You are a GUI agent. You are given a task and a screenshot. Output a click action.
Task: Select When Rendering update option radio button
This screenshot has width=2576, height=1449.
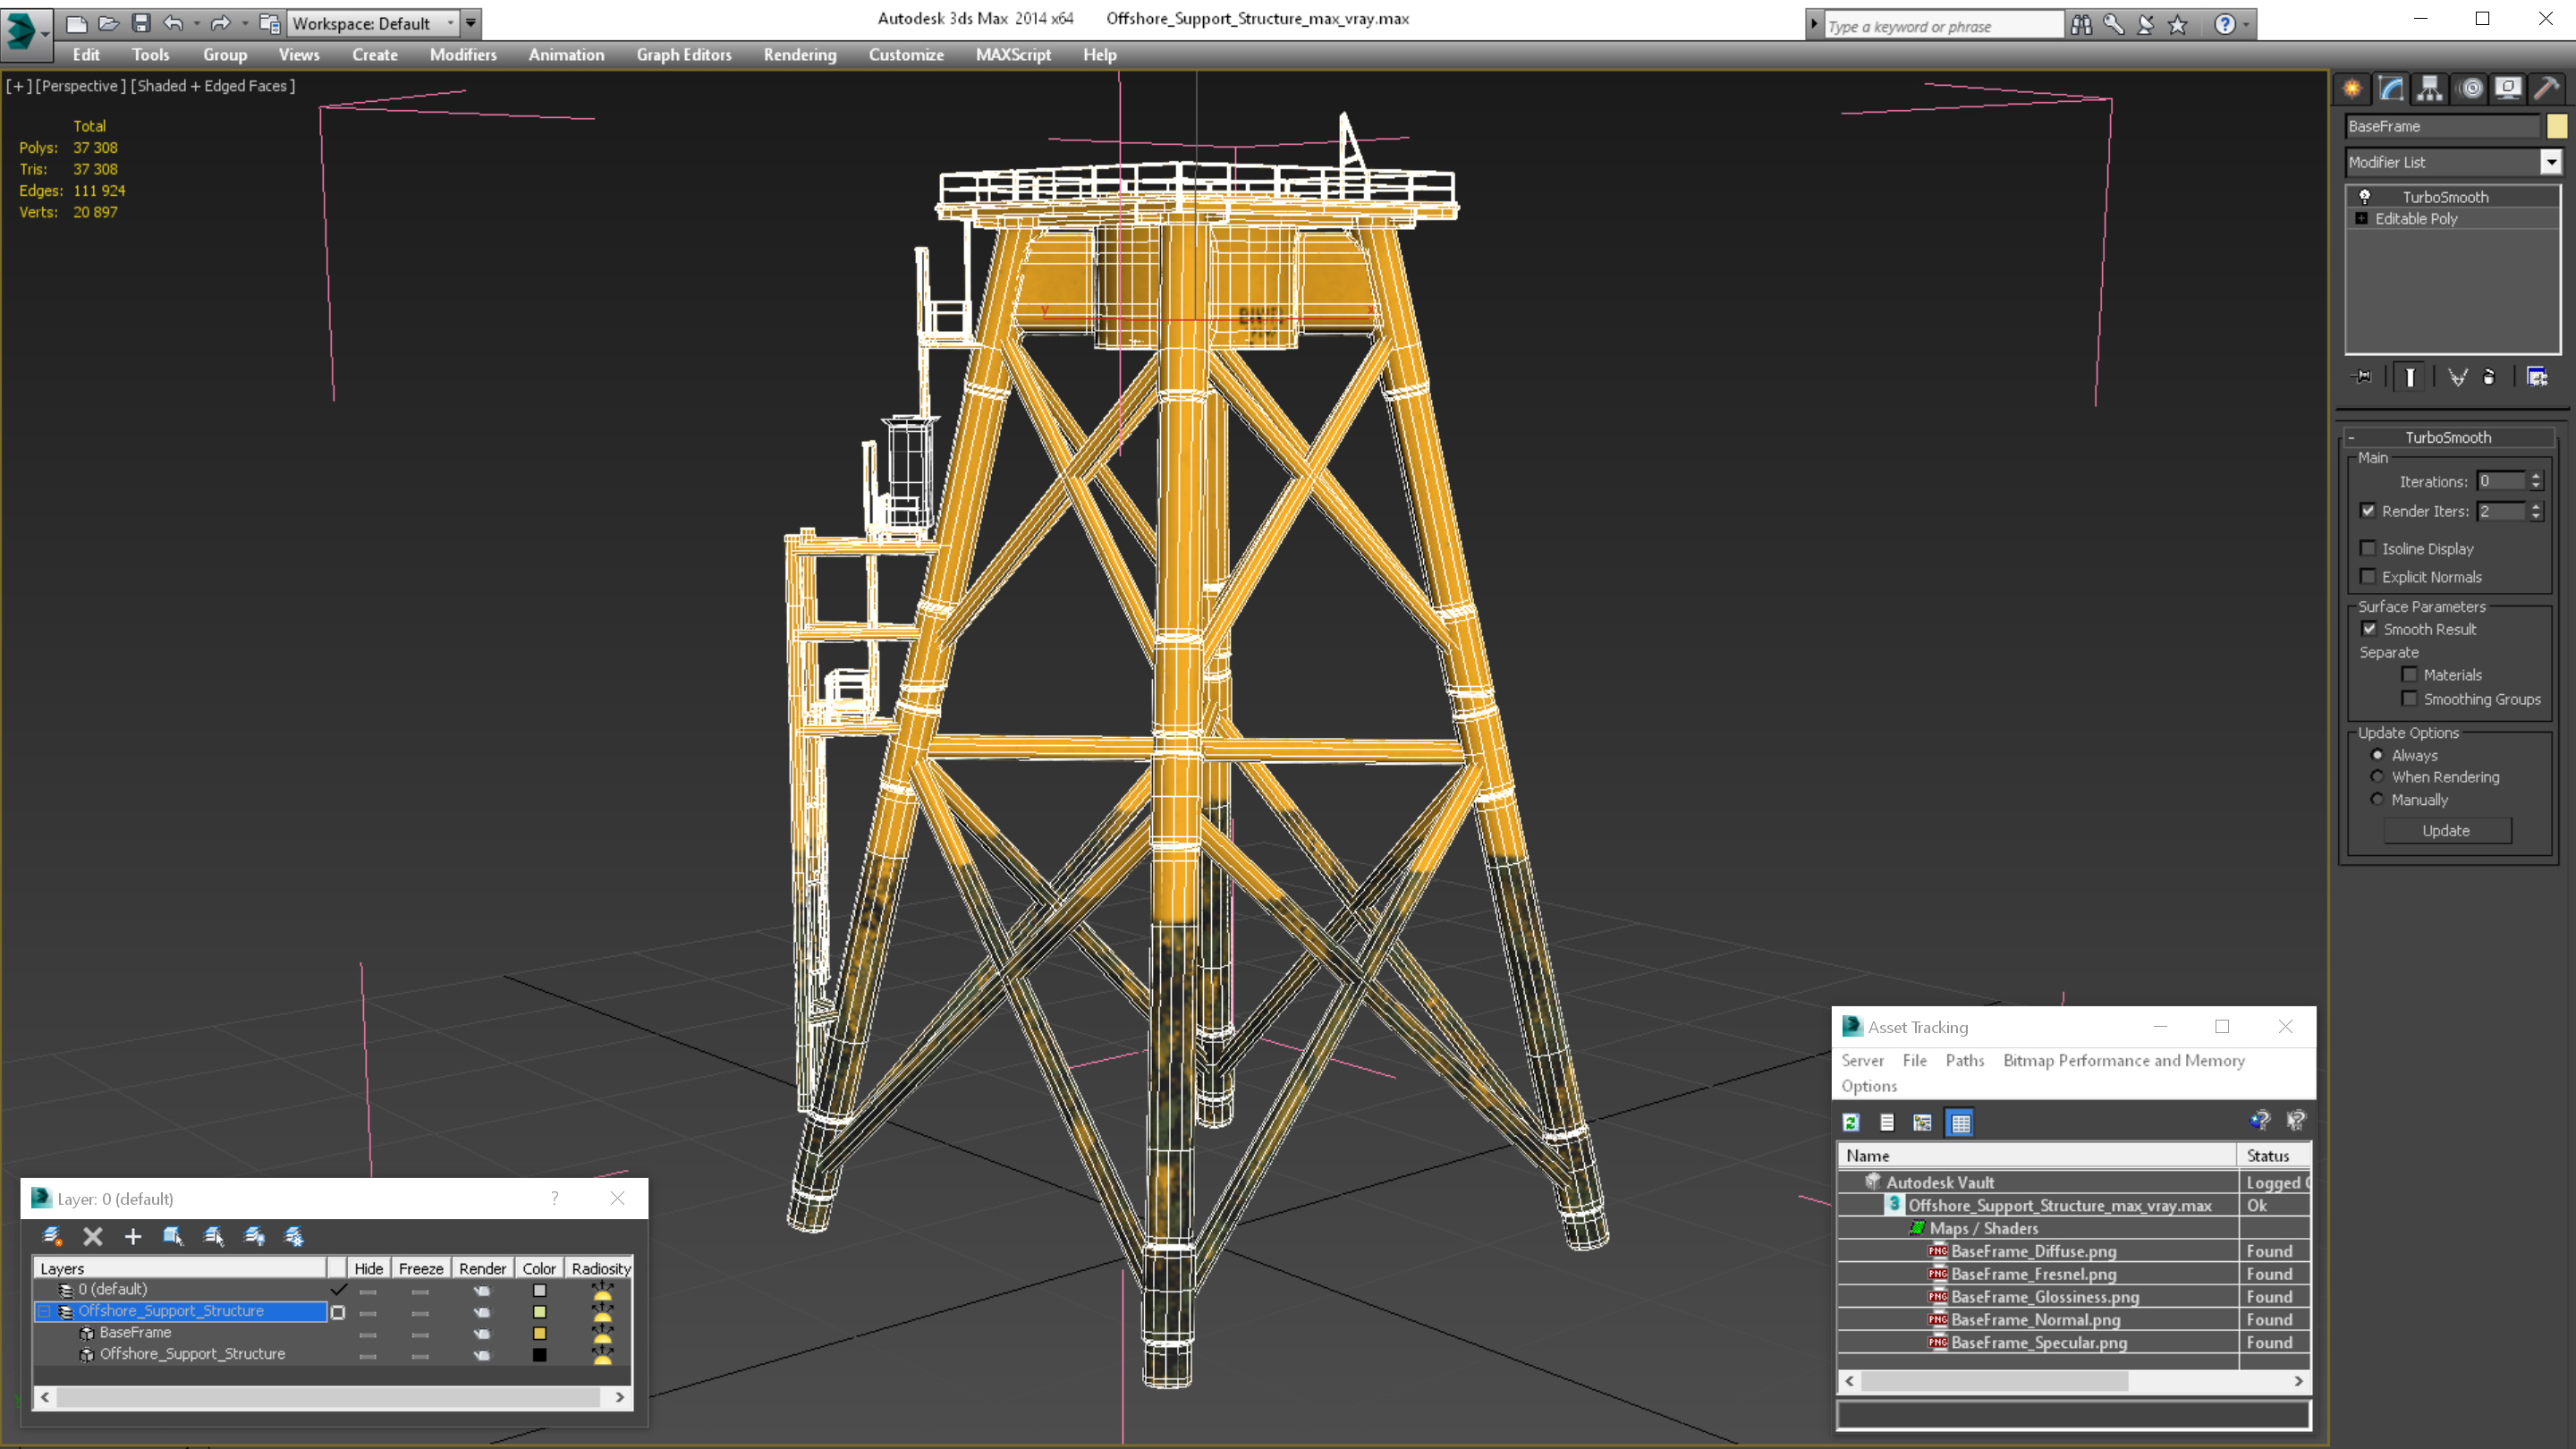(x=2377, y=776)
